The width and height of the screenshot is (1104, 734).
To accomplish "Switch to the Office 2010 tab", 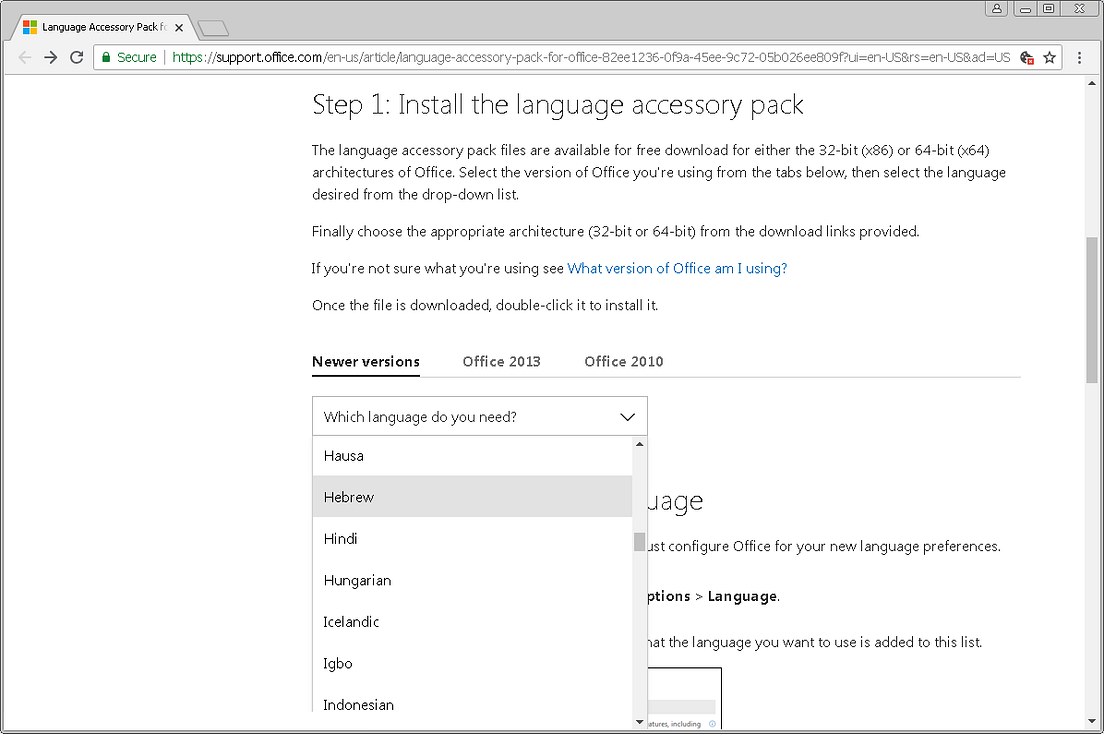I will [623, 361].
